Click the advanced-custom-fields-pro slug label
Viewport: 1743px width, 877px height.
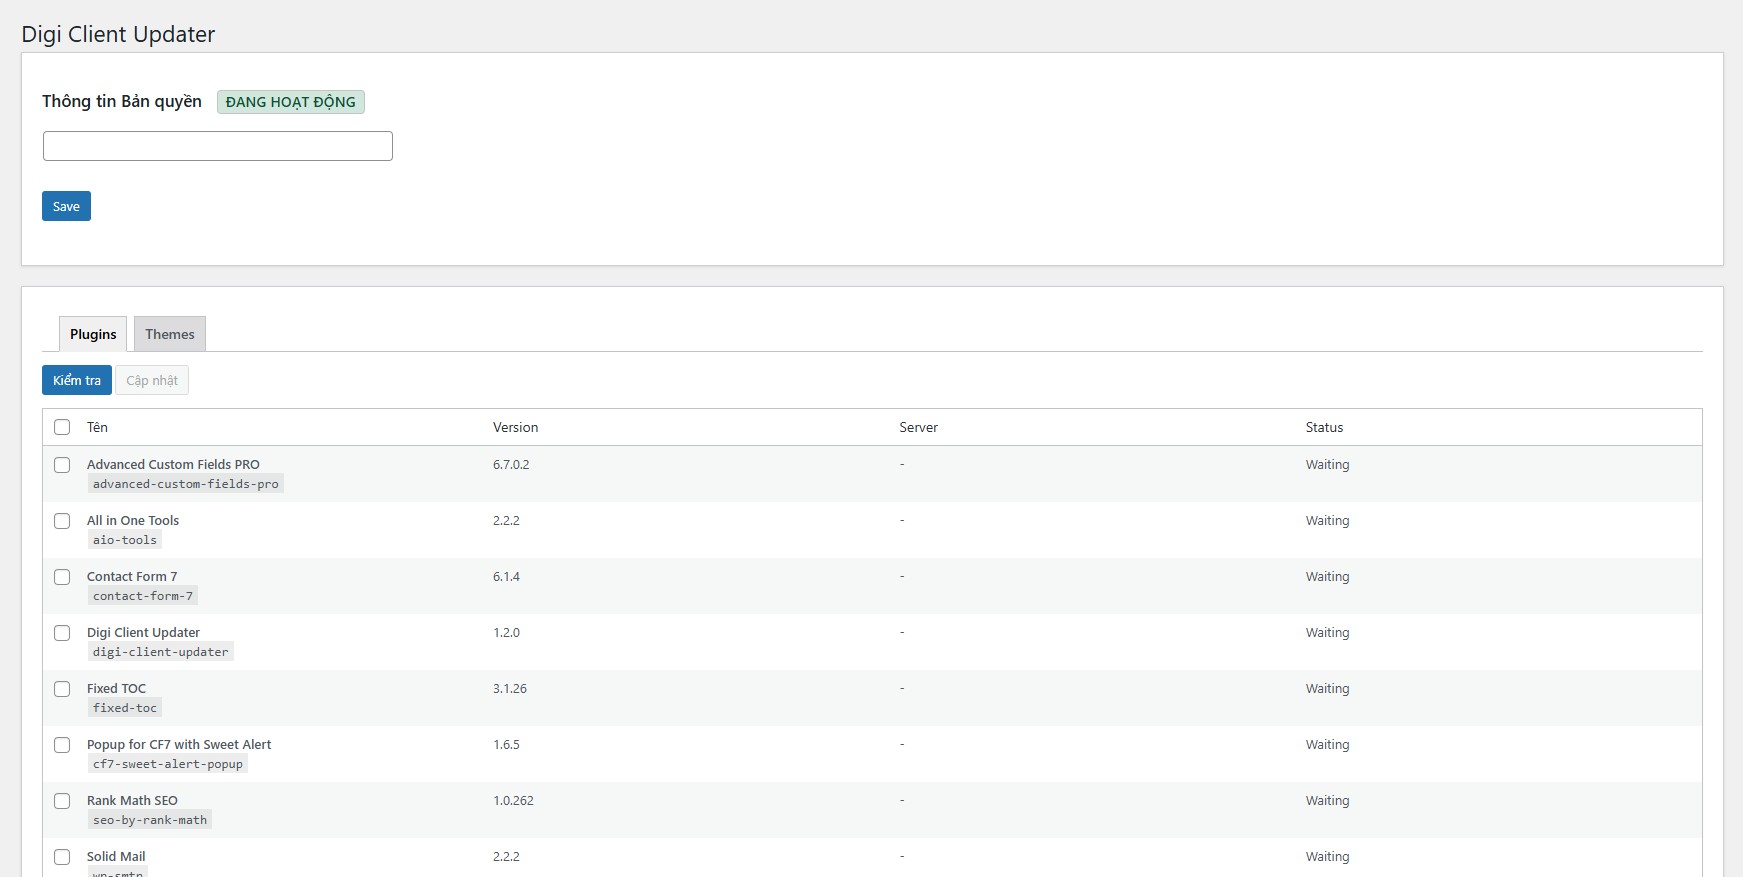[185, 484]
